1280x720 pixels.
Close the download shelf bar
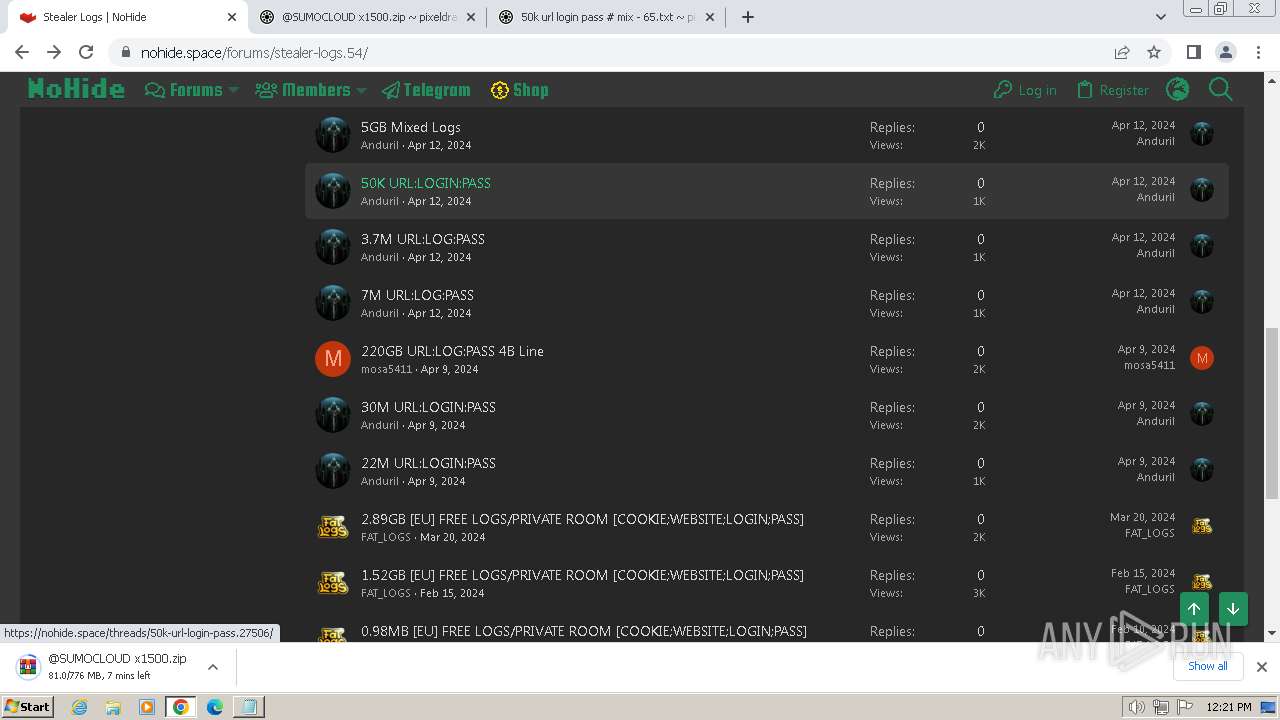(x=1262, y=666)
